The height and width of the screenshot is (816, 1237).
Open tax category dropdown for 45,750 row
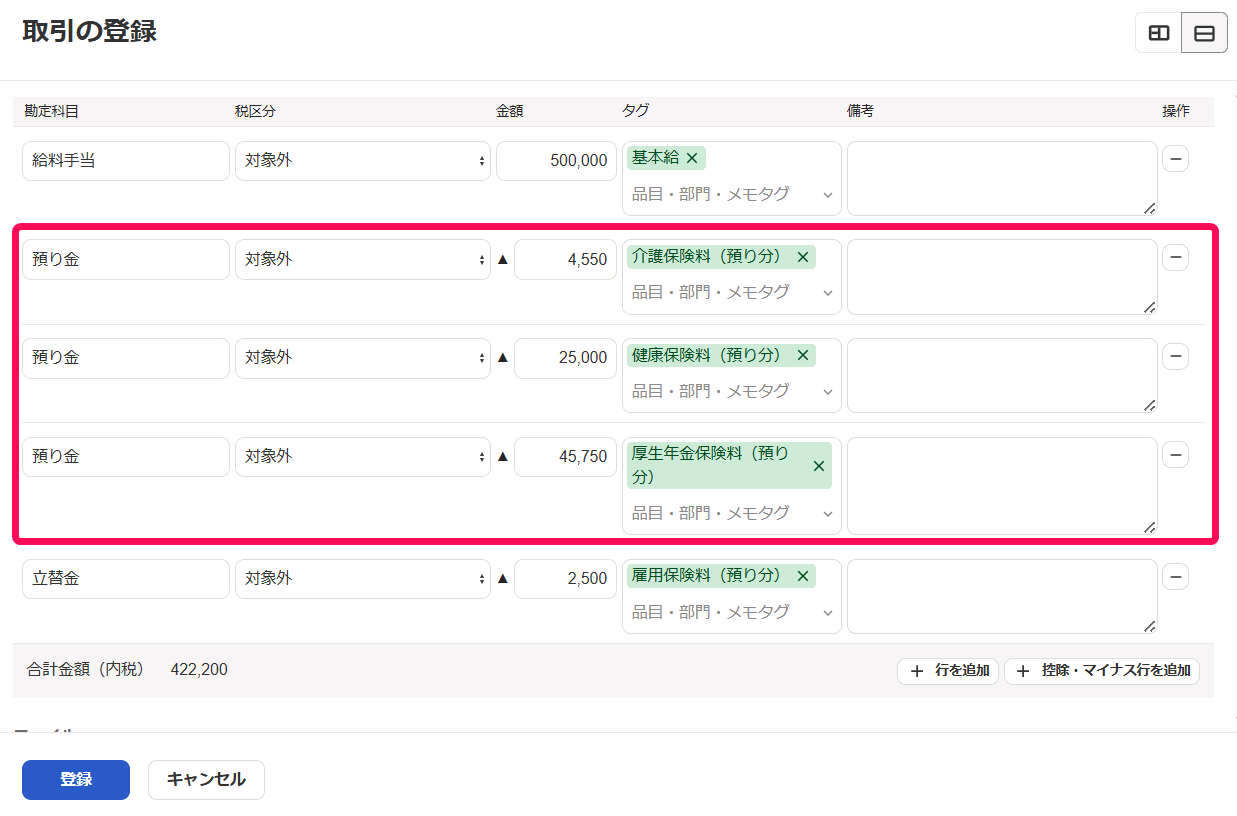tap(363, 457)
